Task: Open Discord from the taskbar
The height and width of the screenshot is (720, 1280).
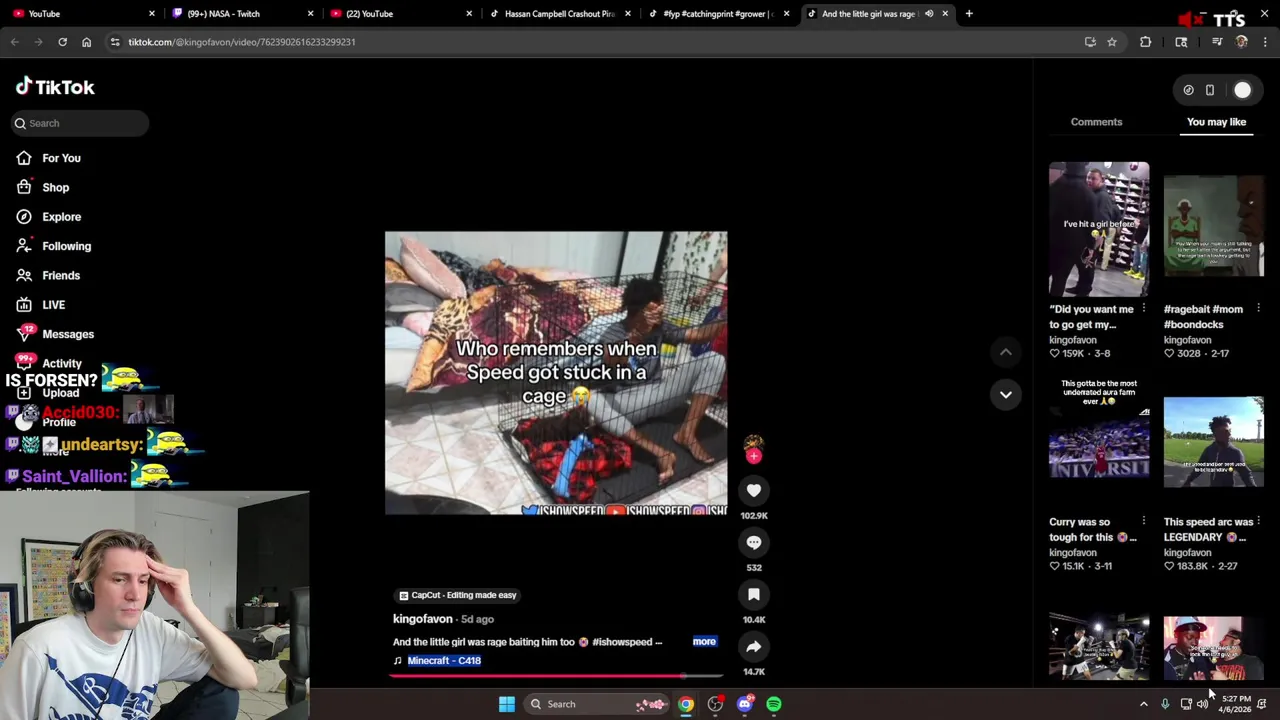Action: click(x=744, y=704)
